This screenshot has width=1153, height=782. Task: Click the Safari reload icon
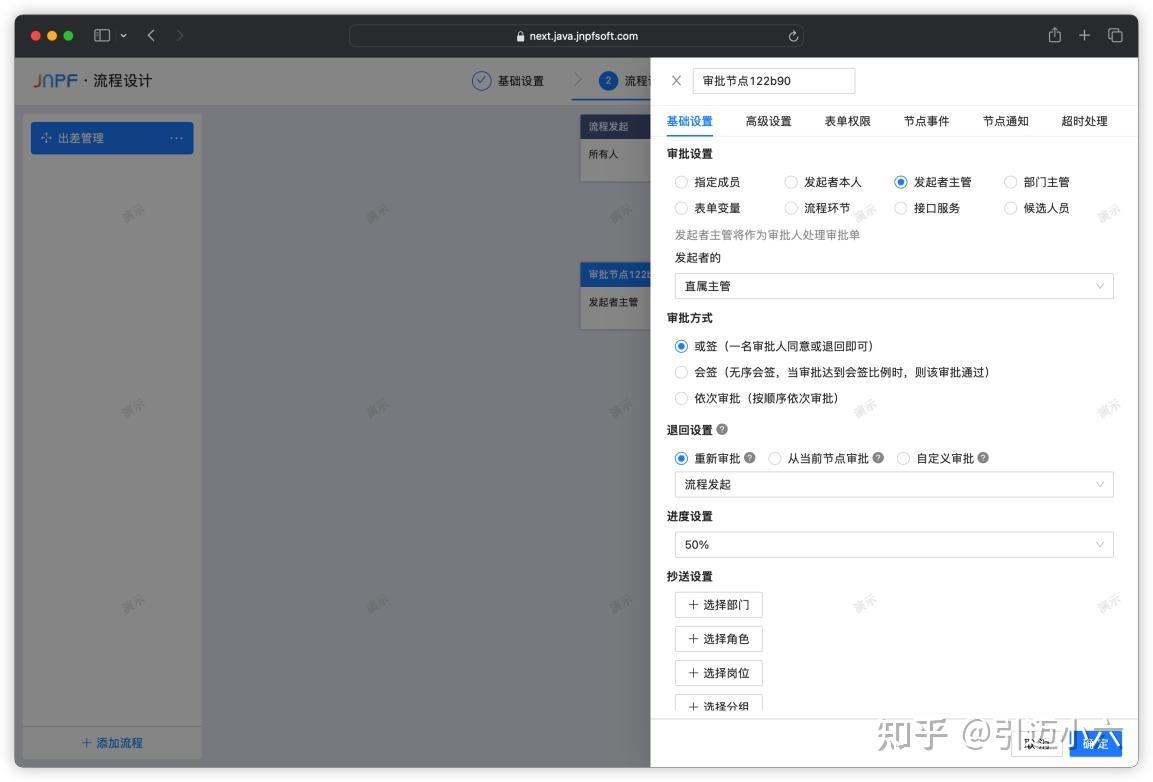[792, 35]
